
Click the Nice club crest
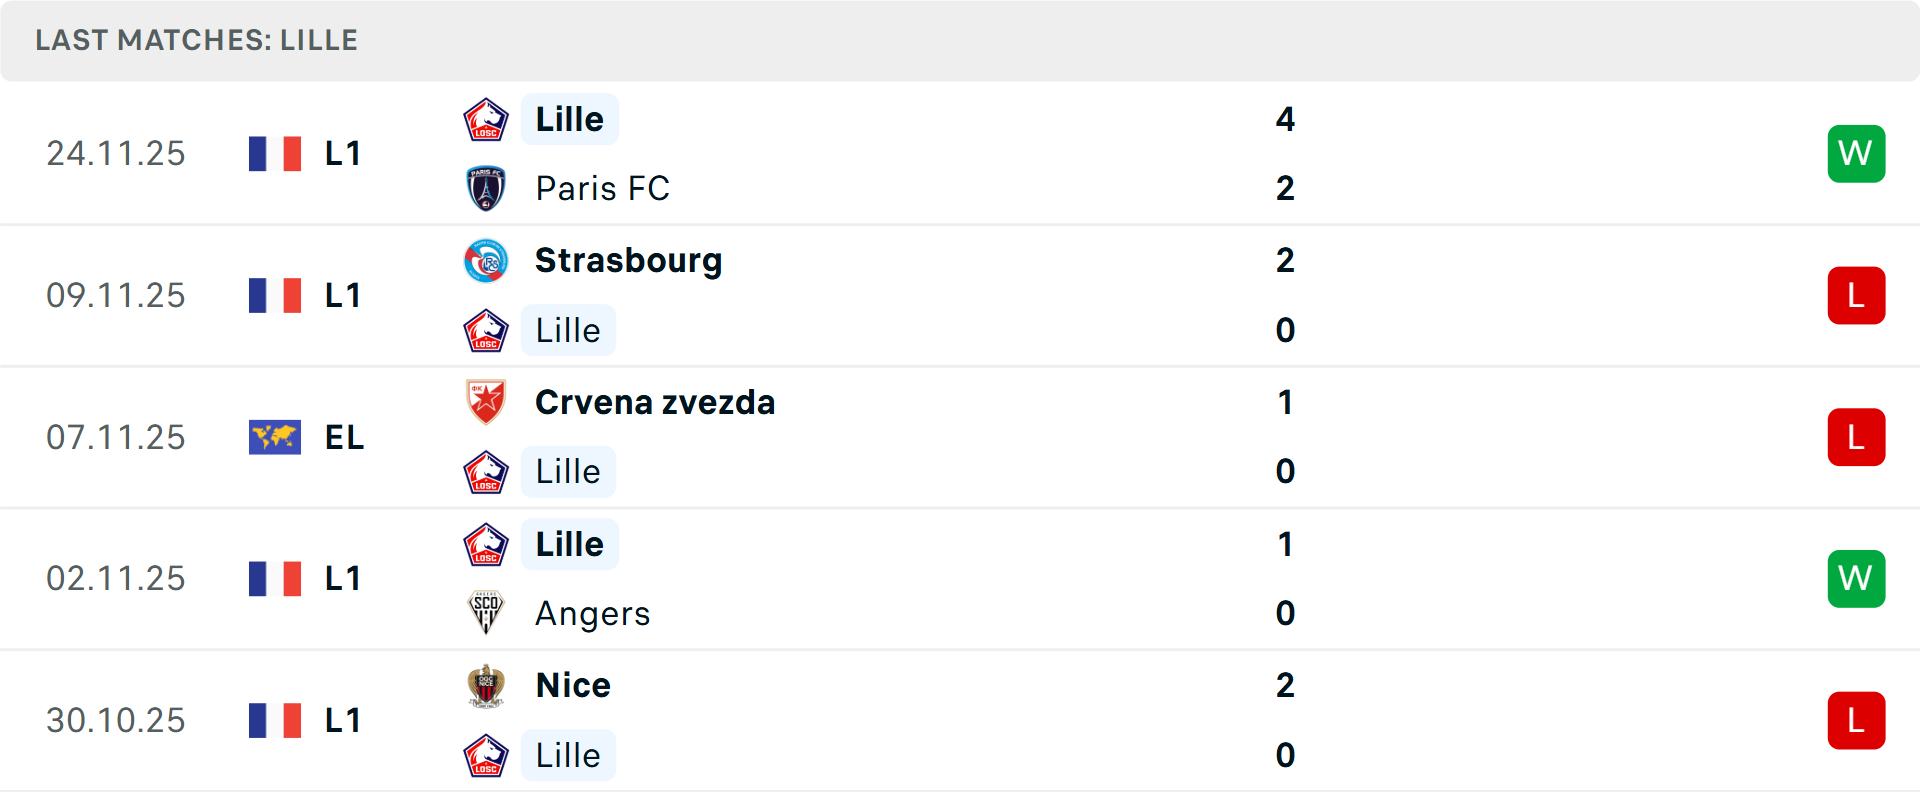[486, 686]
